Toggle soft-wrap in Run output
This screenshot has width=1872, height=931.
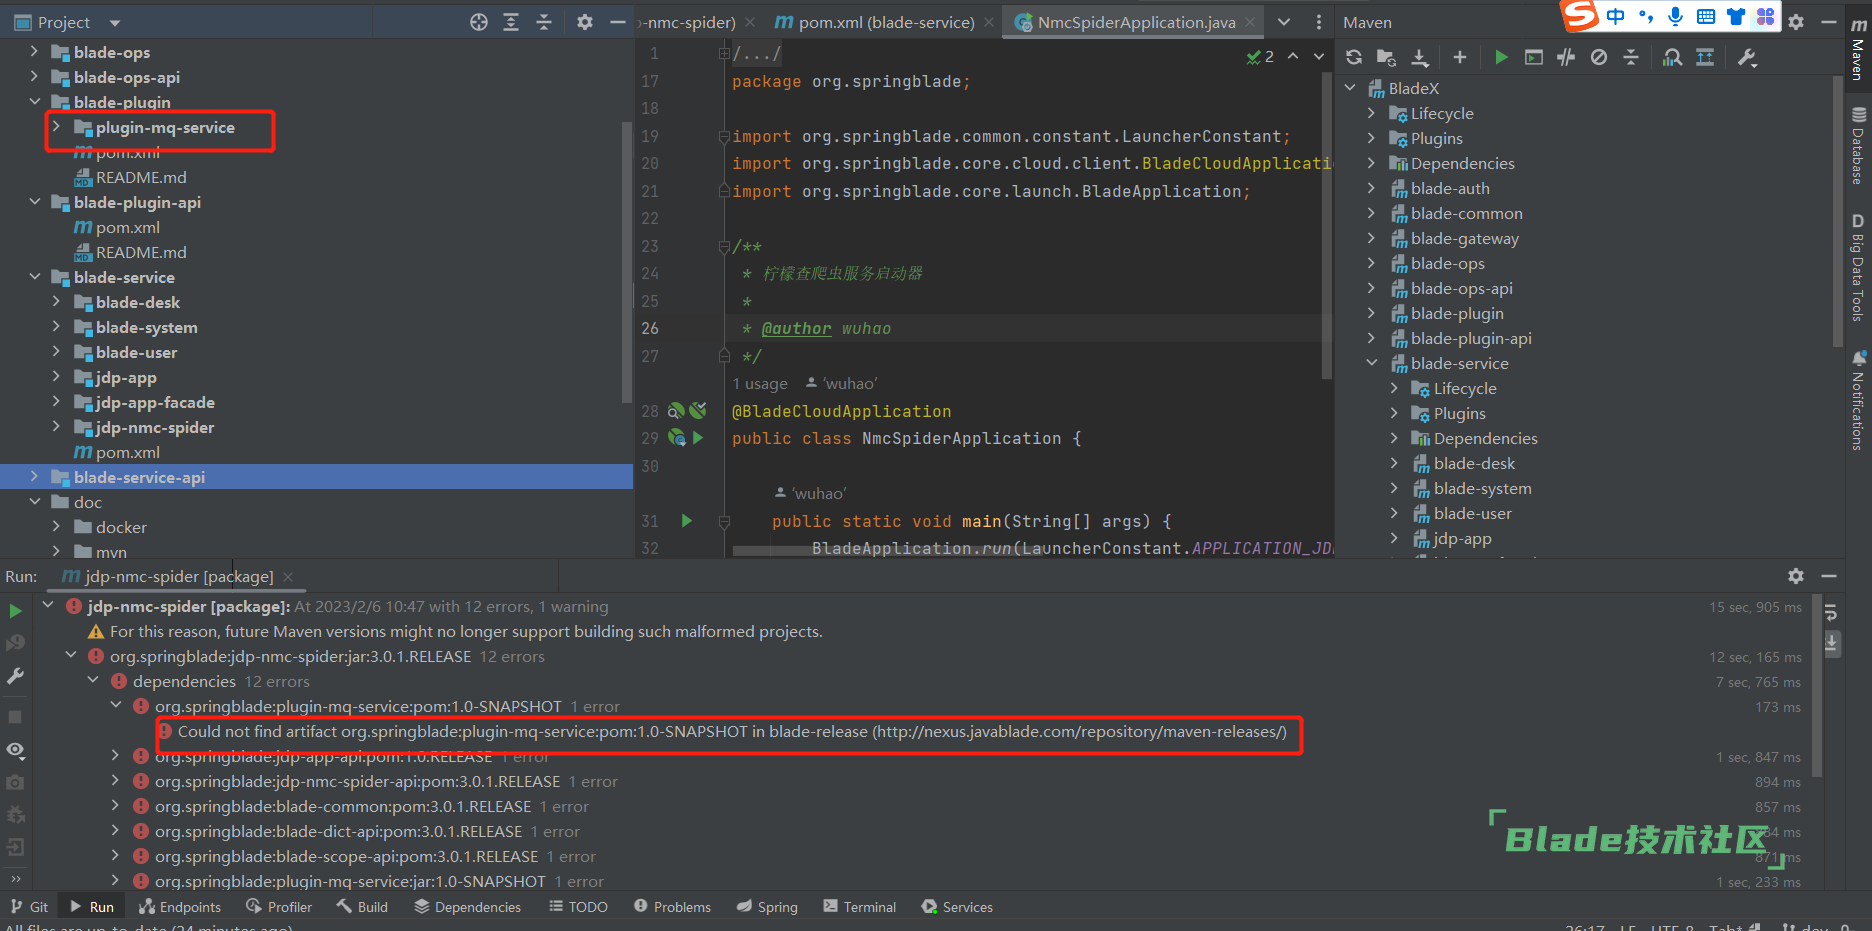coord(1831,611)
